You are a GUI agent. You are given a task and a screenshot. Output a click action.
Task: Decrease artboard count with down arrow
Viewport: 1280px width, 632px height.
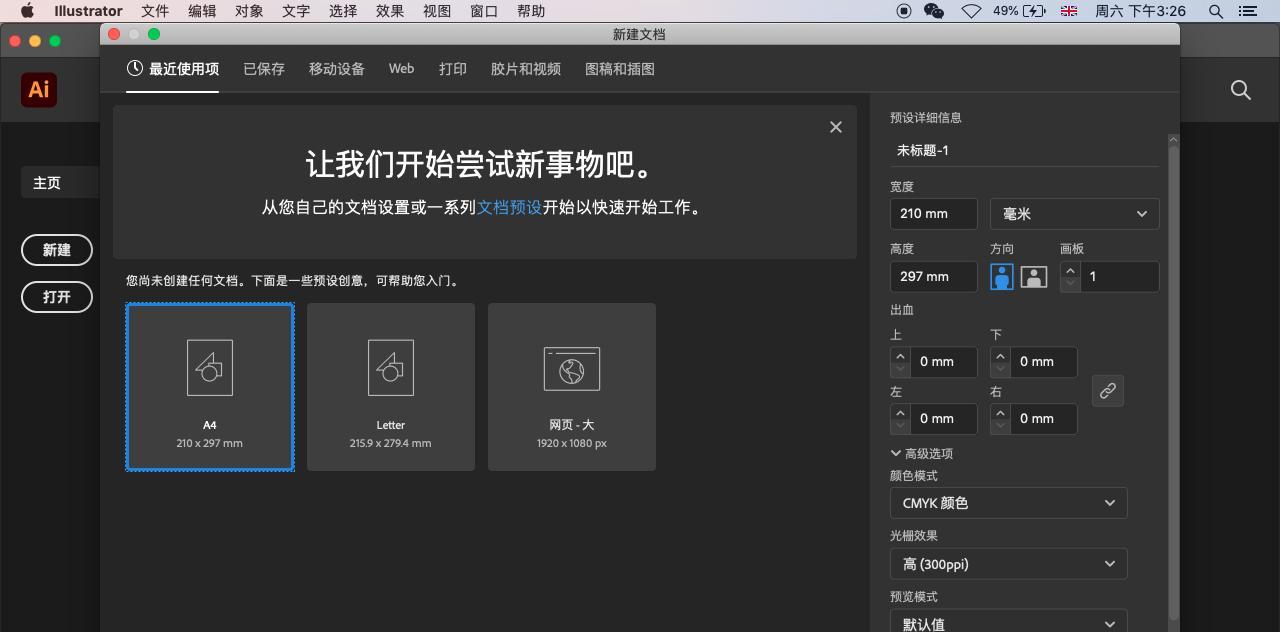[1070, 284]
